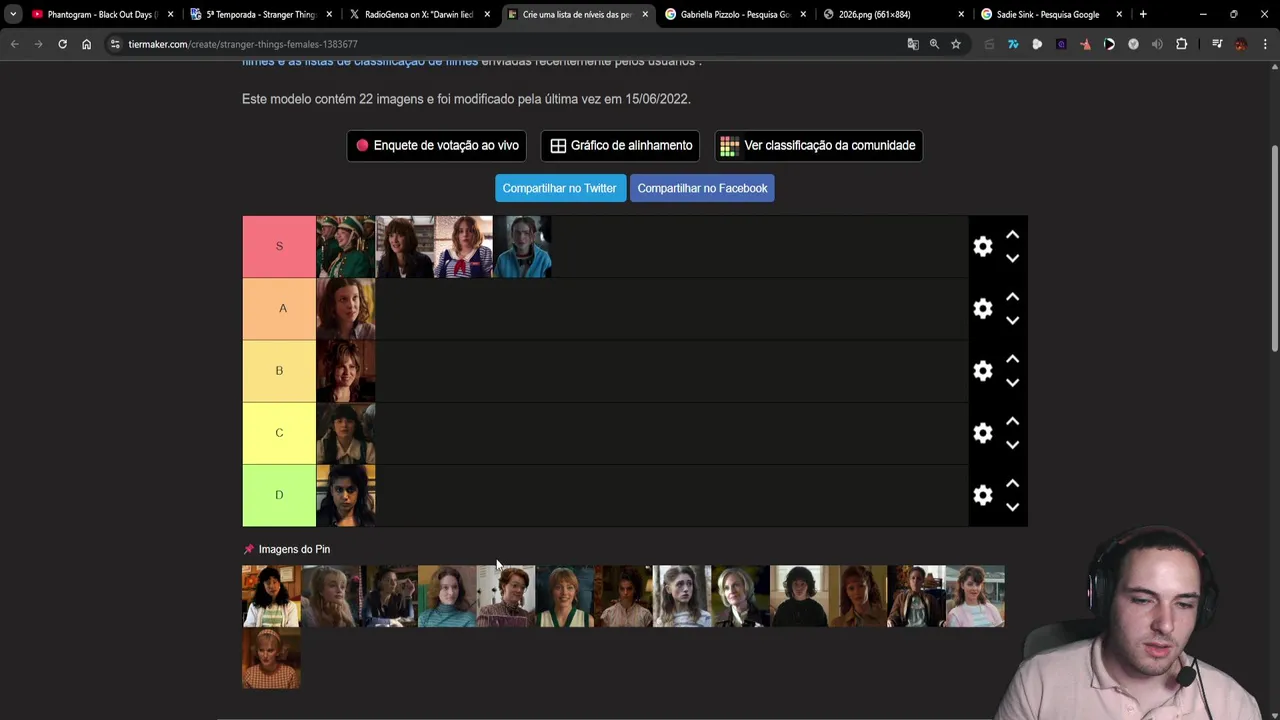This screenshot has height=720, width=1280.
Task: Move the D tier row down
Action: pyautogui.click(x=1012, y=506)
